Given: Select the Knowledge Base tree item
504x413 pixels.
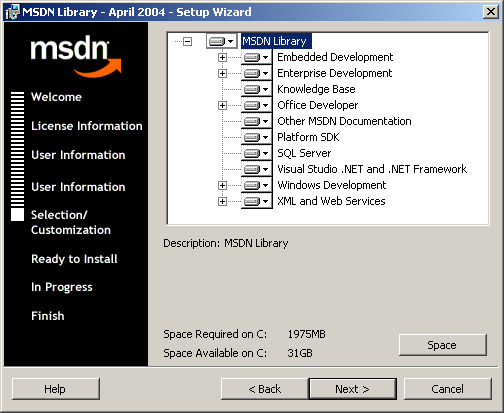Looking at the screenshot, I should point(316,89).
